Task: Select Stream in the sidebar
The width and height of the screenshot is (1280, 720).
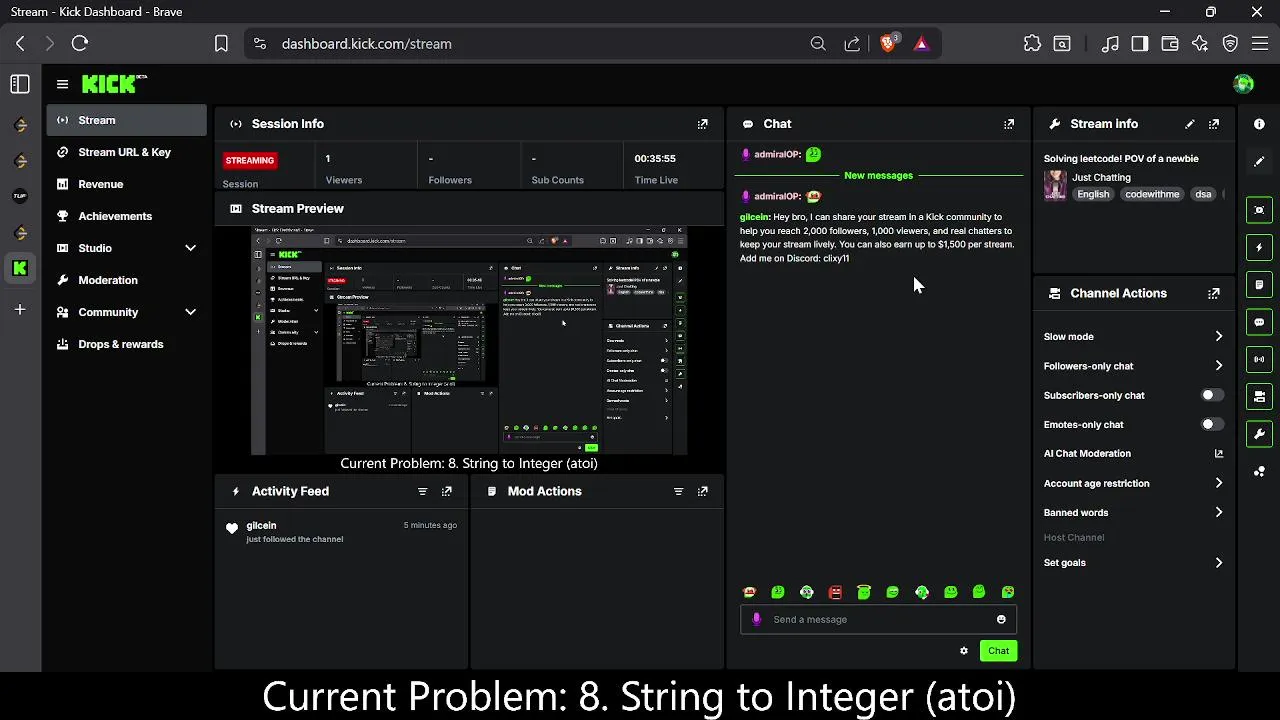Action: point(127,120)
